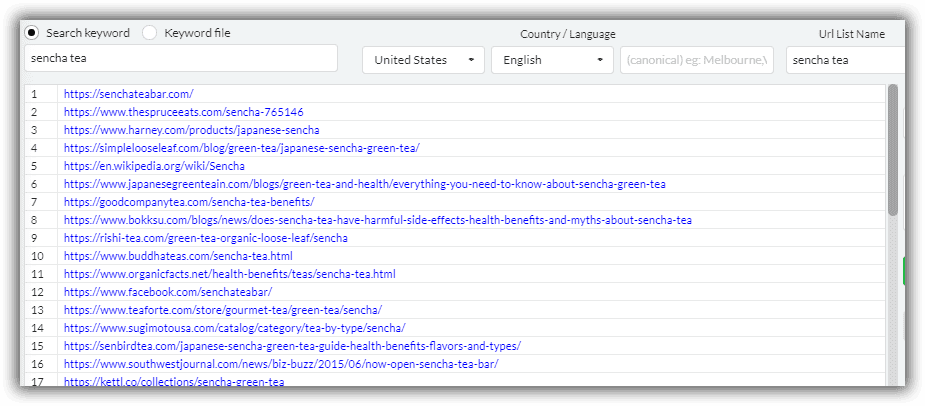The height and width of the screenshot is (406, 925).
Task: Open the simplelooseleaf.com blog link
Action: coord(242,148)
